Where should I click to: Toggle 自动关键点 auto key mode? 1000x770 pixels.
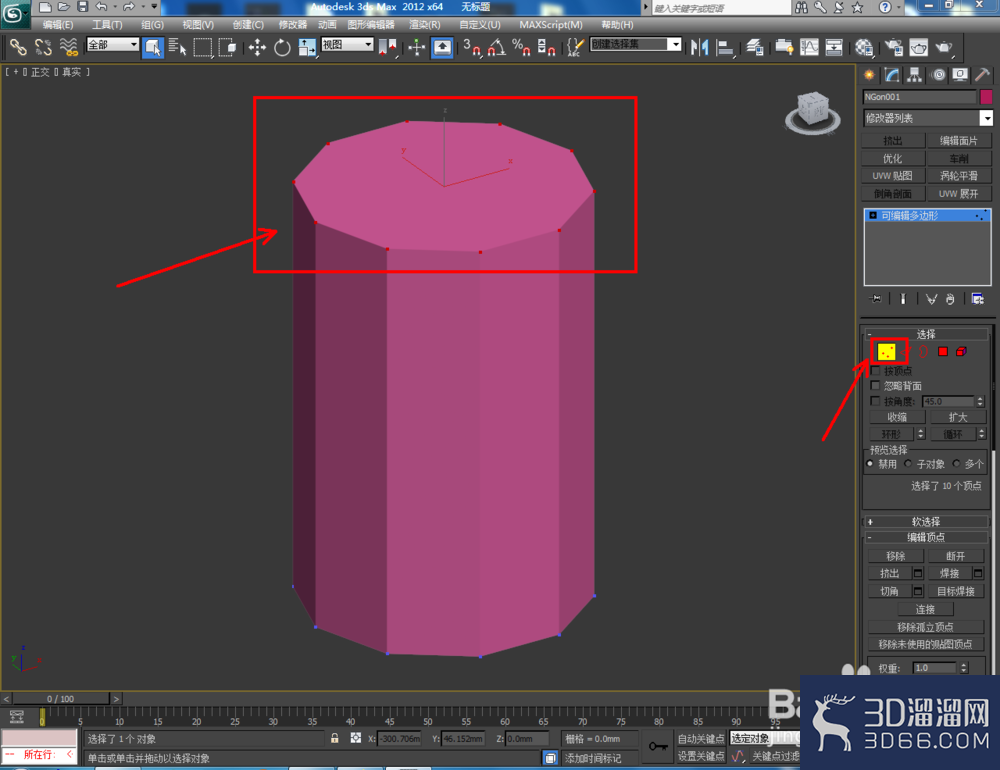[x=700, y=738]
